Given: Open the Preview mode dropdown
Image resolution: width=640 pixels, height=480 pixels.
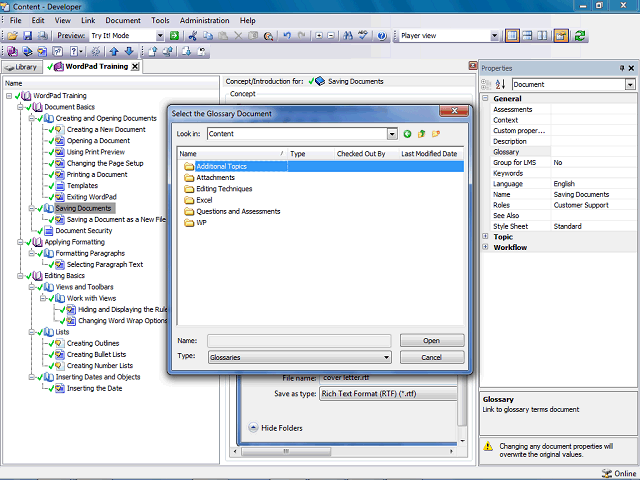Looking at the screenshot, I should (160, 36).
